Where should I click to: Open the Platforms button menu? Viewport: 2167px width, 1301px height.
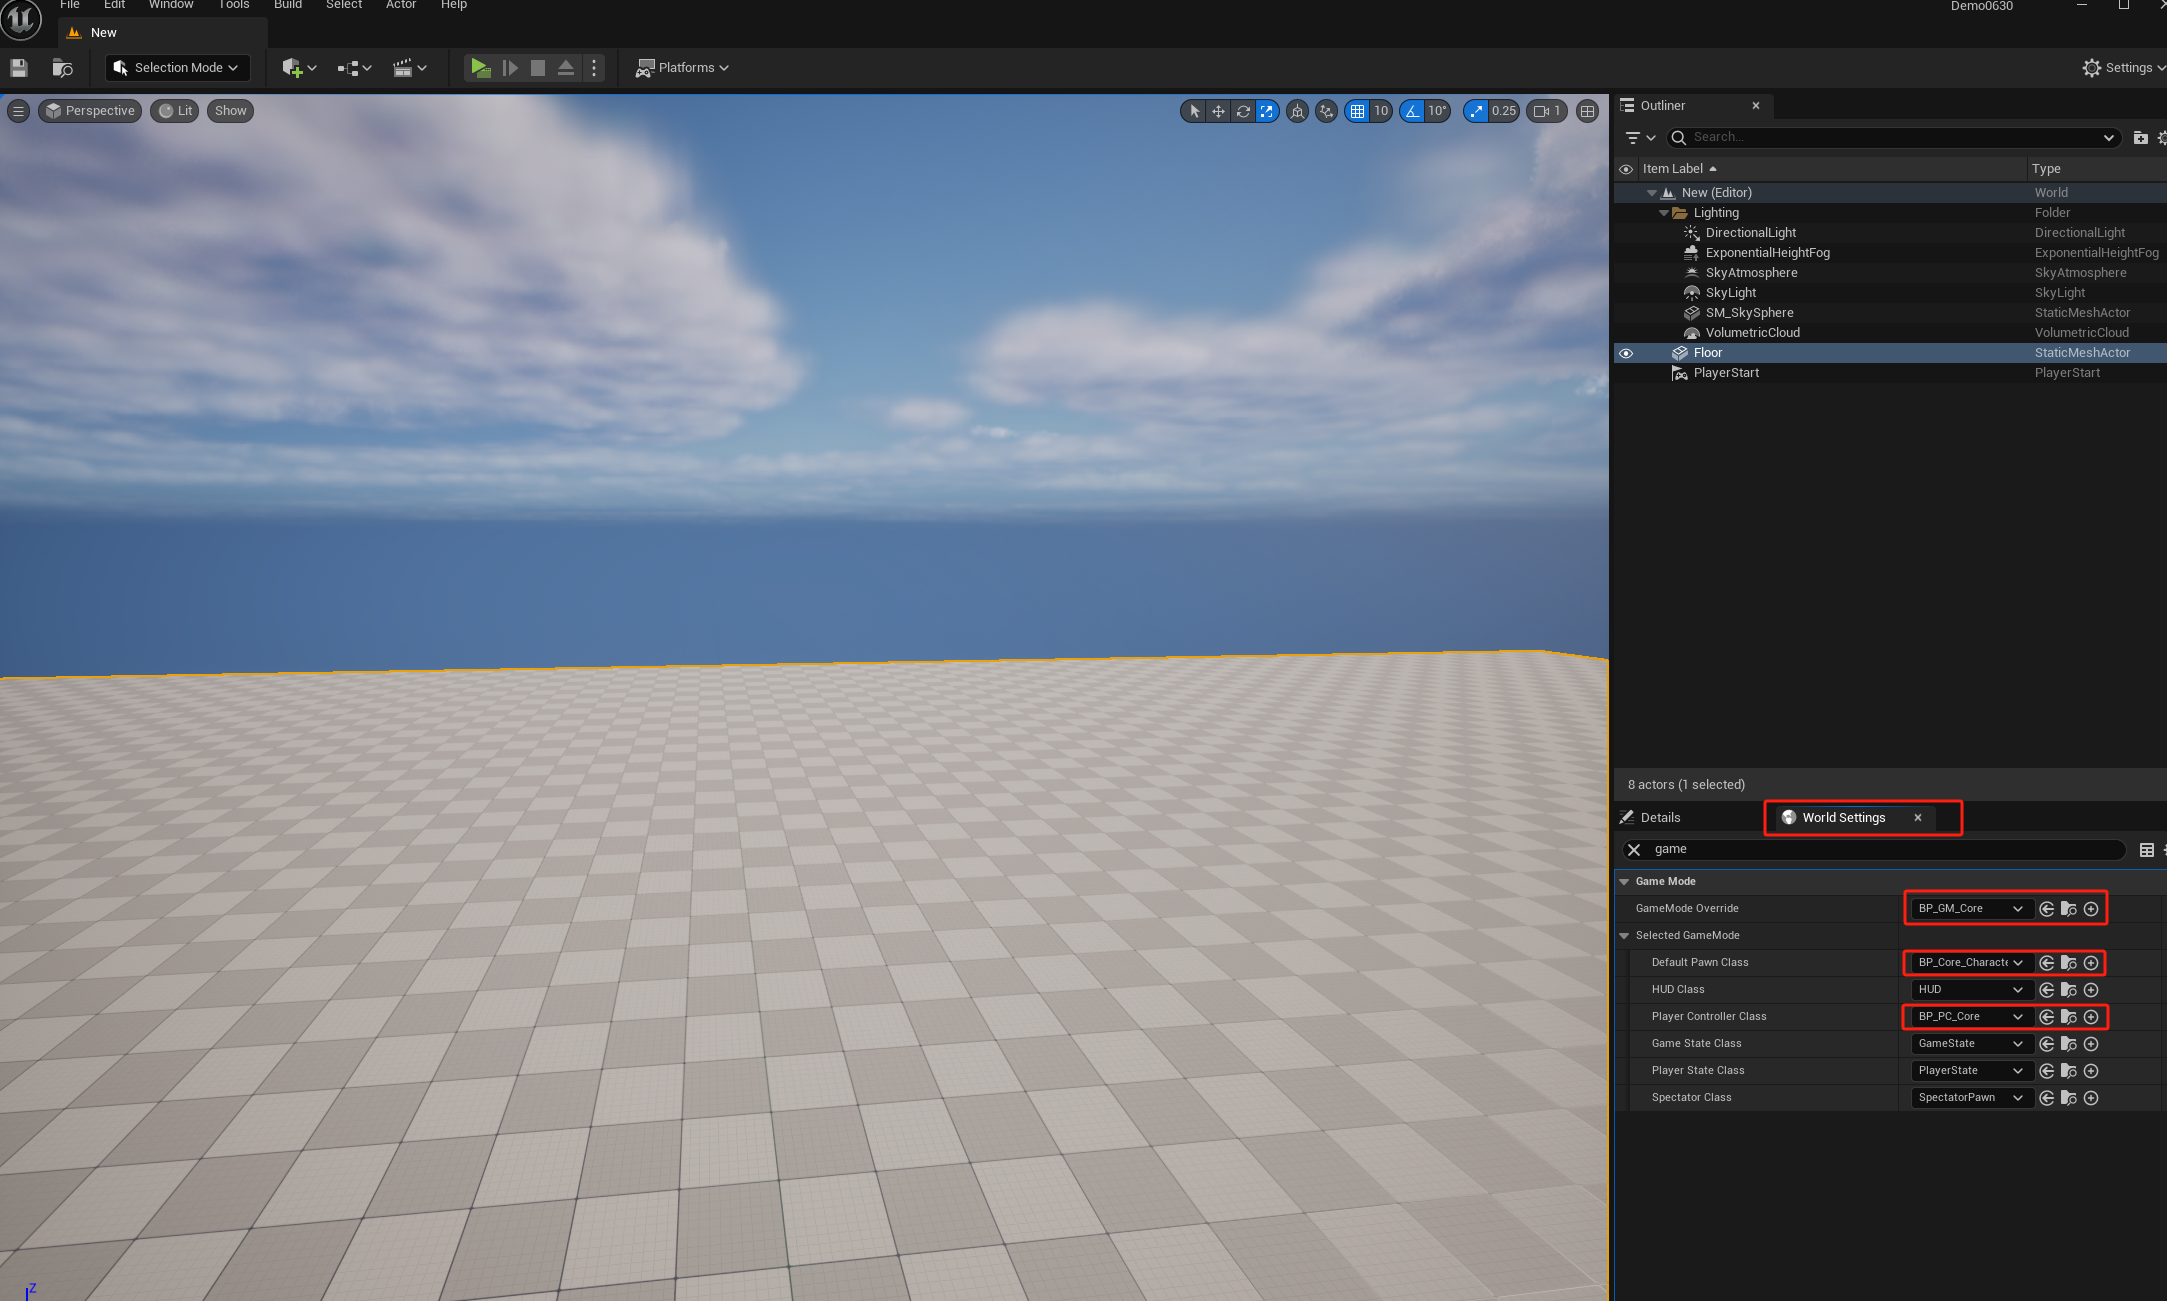683,68
